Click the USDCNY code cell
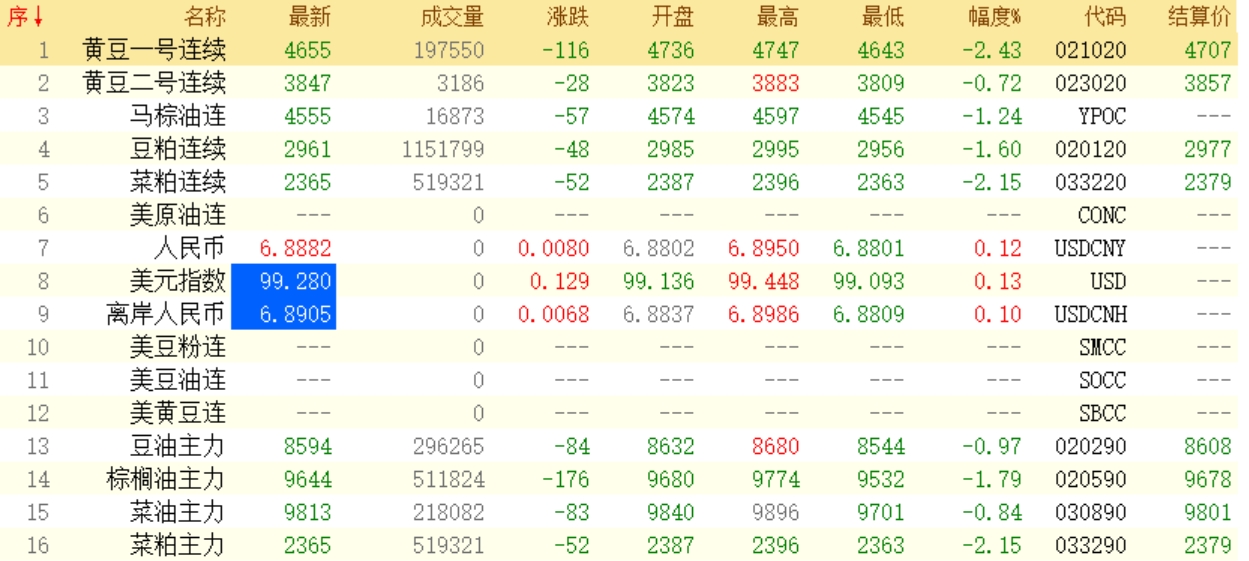The width and height of the screenshot is (1249, 561). (1089, 248)
